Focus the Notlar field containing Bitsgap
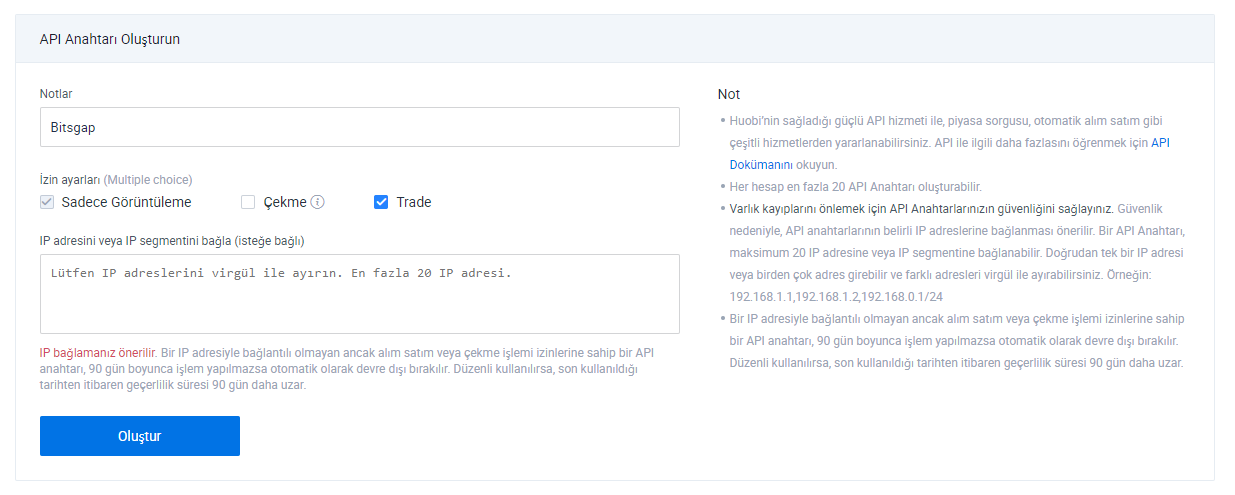Screen dimensions: 1235x495 pos(360,127)
